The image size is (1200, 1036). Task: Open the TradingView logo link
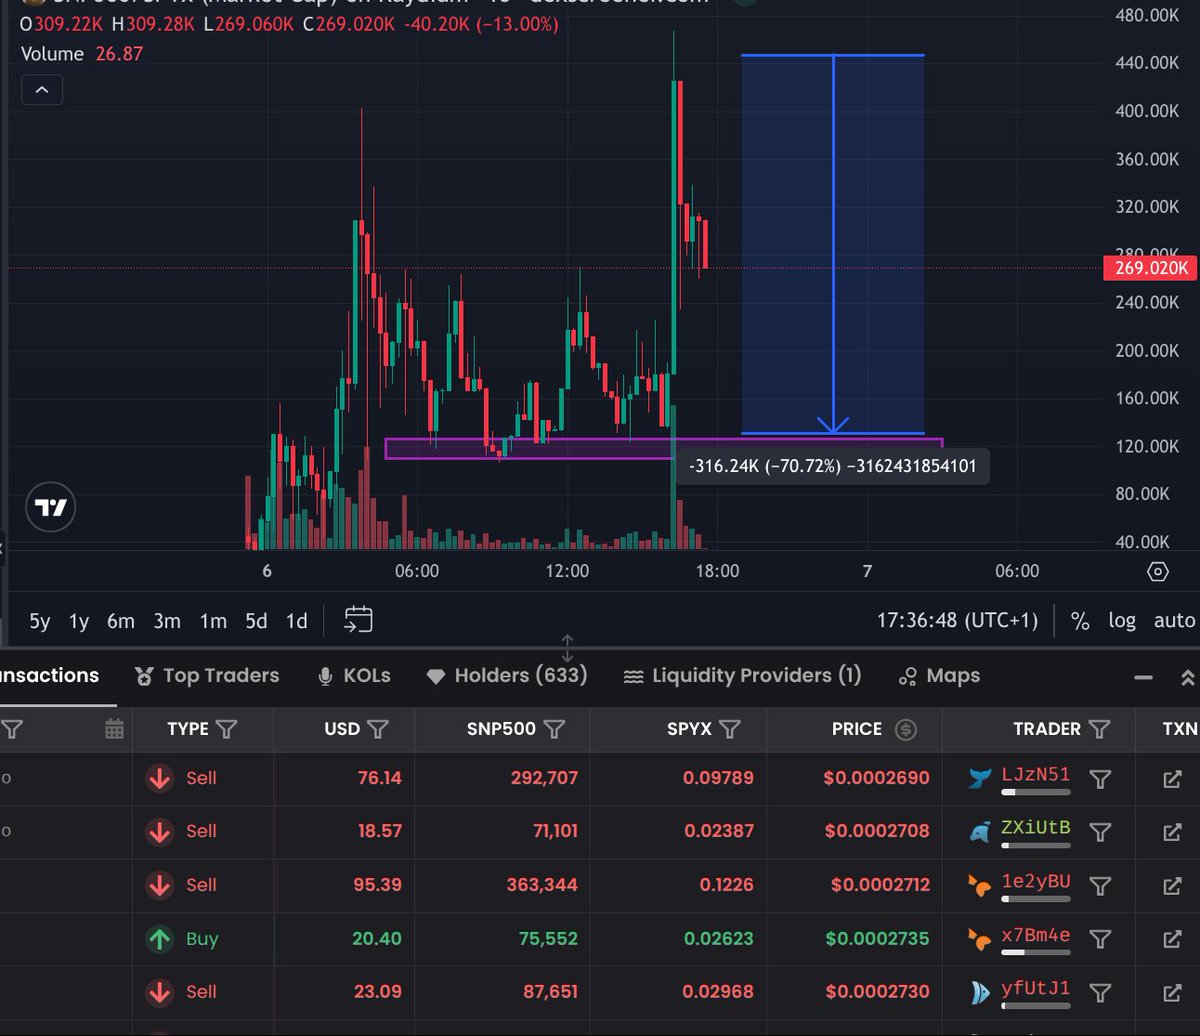(51, 507)
